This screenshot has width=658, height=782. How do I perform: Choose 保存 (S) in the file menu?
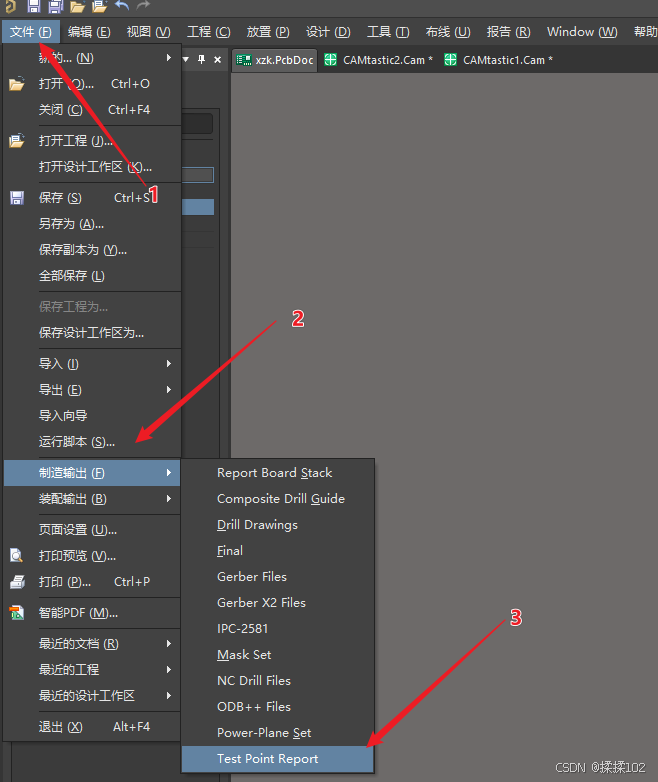[92, 198]
